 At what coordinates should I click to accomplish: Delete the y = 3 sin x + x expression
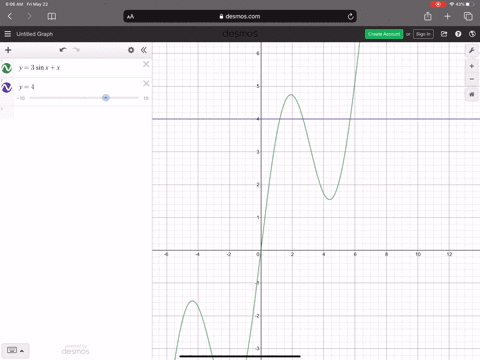click(x=146, y=64)
